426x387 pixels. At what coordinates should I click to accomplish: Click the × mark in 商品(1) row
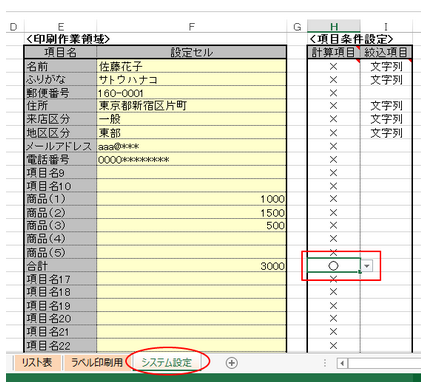pos(333,199)
